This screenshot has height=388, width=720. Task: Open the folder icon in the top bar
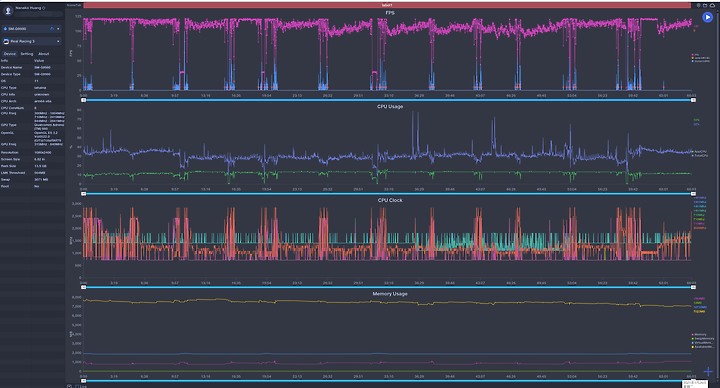705,6
